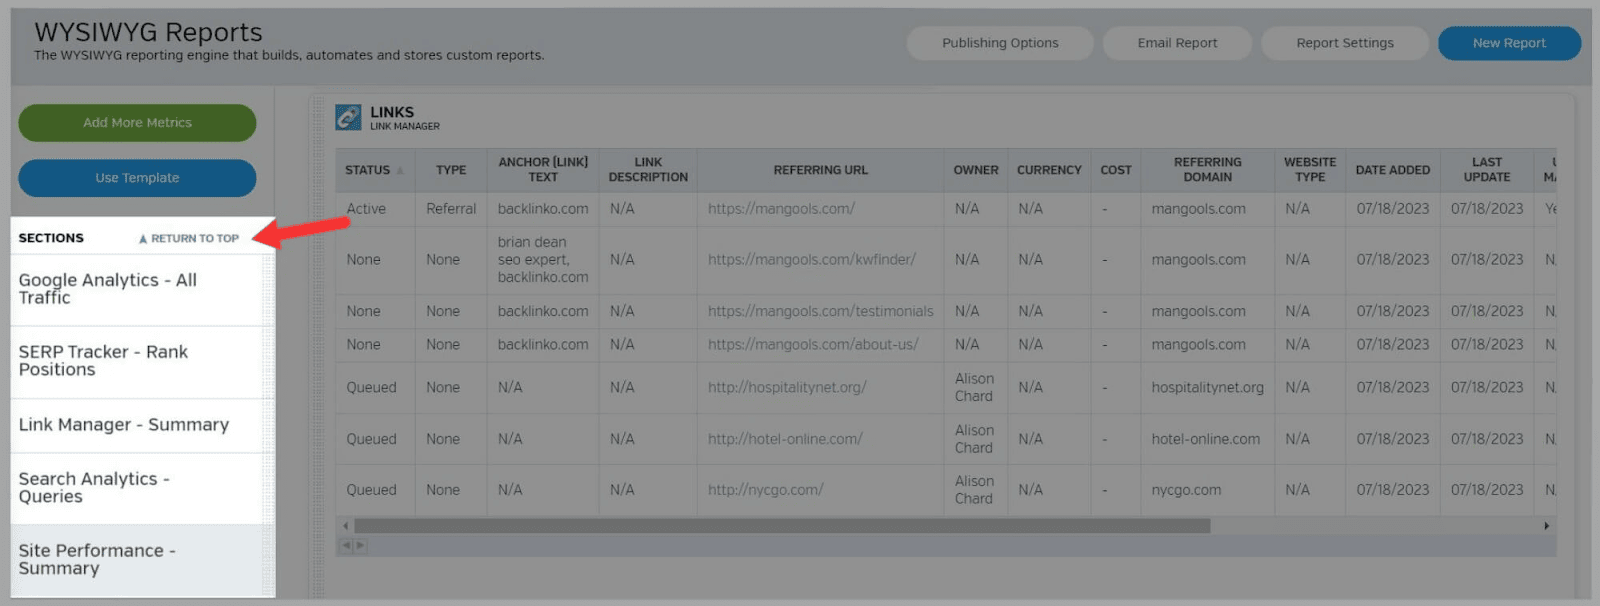The height and width of the screenshot is (606, 1600).
Task: Select Site Performance - Summary section
Action: coord(97,560)
